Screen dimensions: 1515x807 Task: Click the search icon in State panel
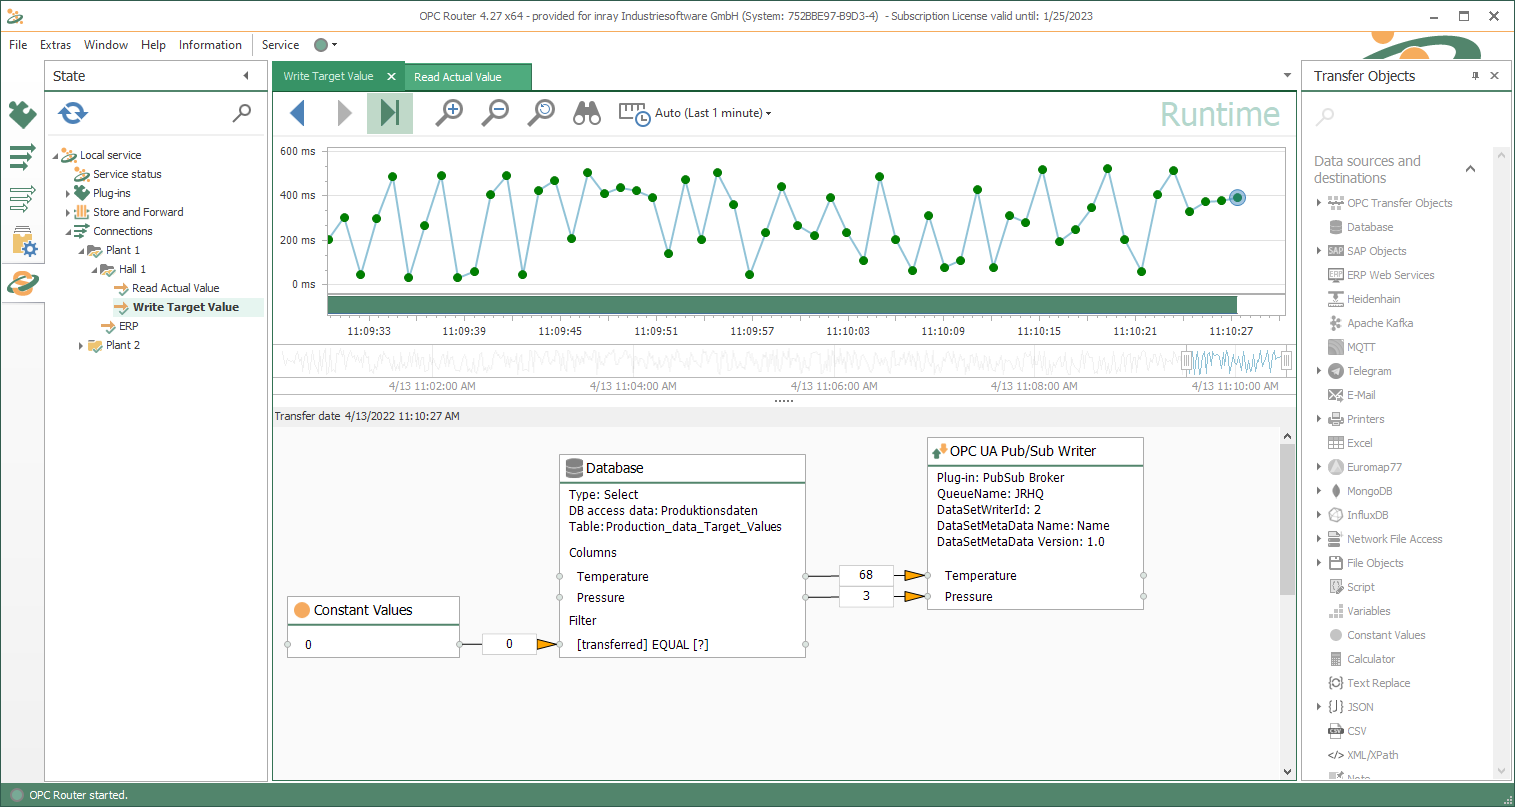click(x=242, y=113)
